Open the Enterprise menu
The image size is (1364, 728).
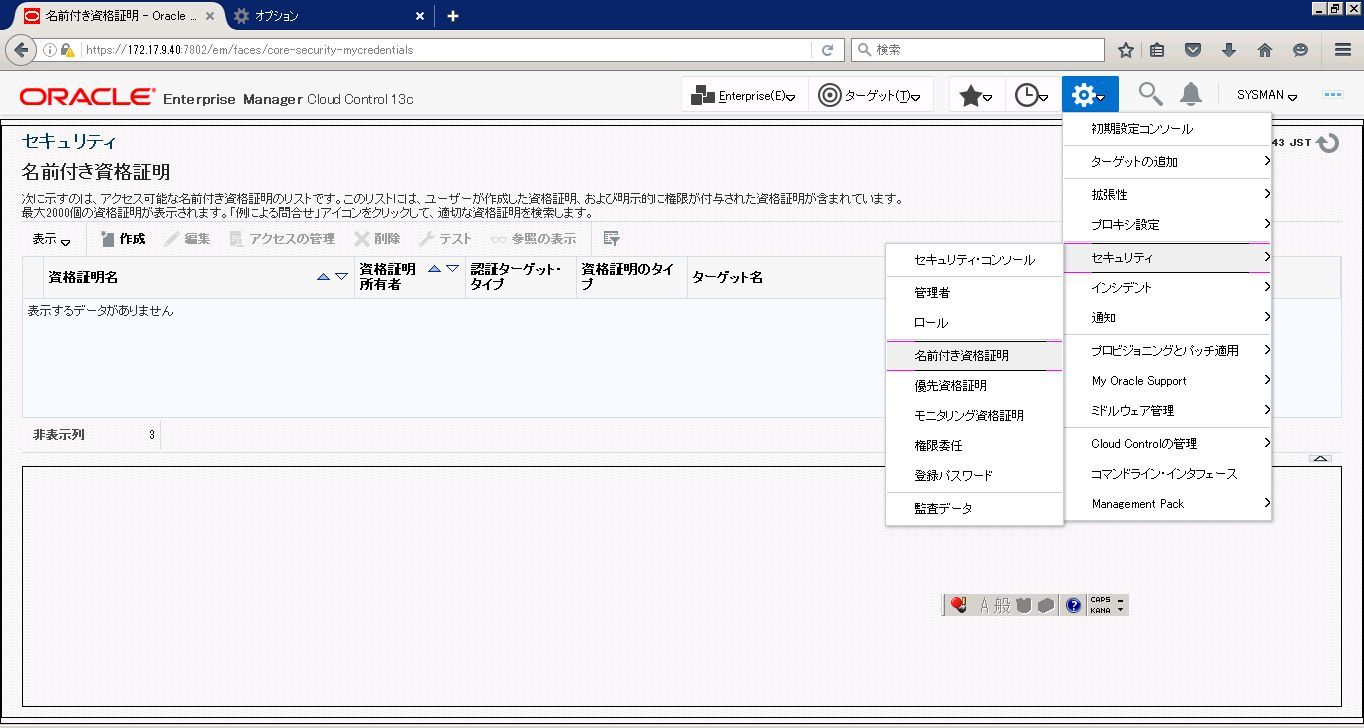pos(743,95)
